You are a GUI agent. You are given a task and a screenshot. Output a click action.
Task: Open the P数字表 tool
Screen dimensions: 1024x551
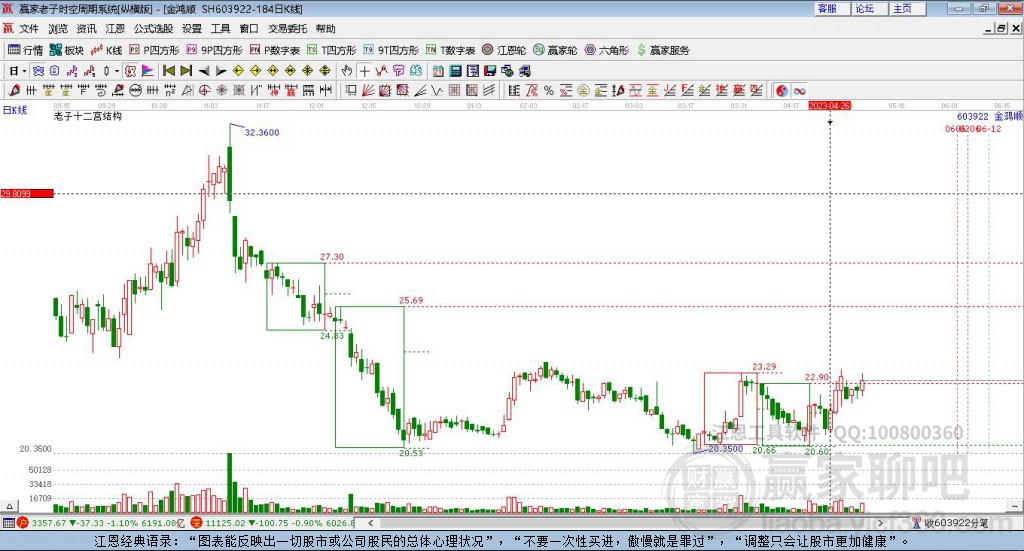(x=274, y=50)
